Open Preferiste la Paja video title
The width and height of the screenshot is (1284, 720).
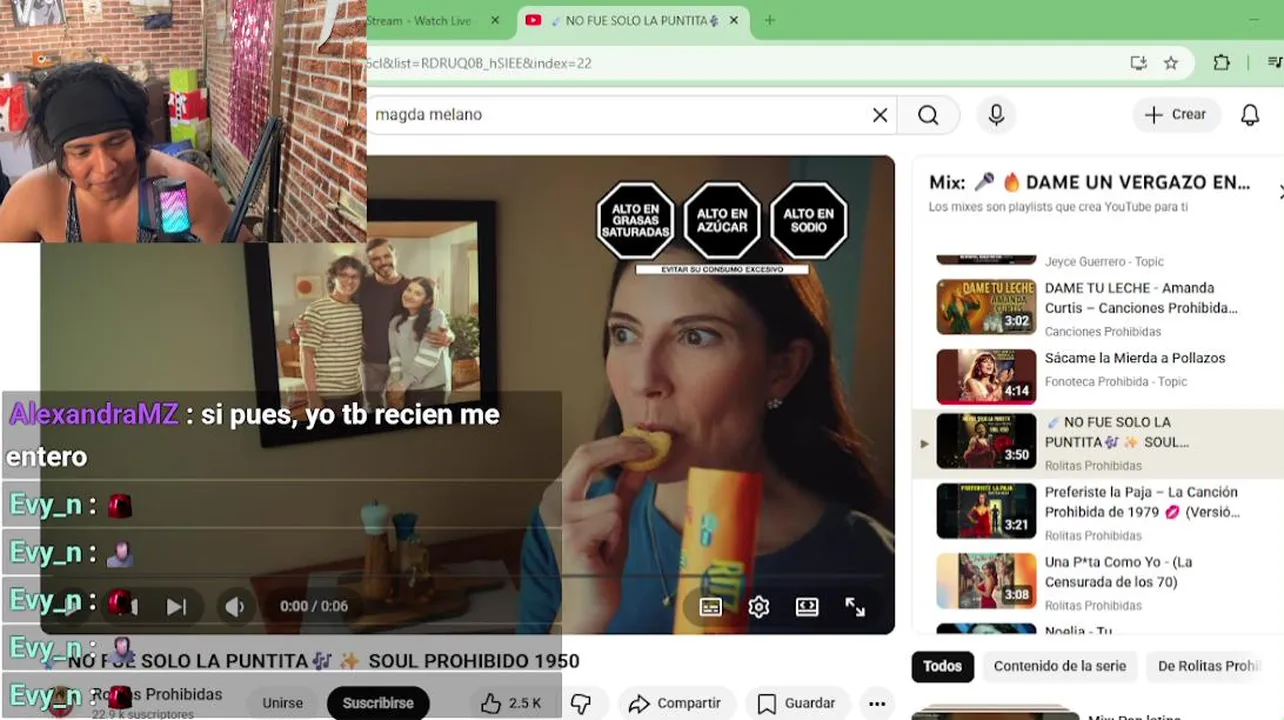(1142, 502)
